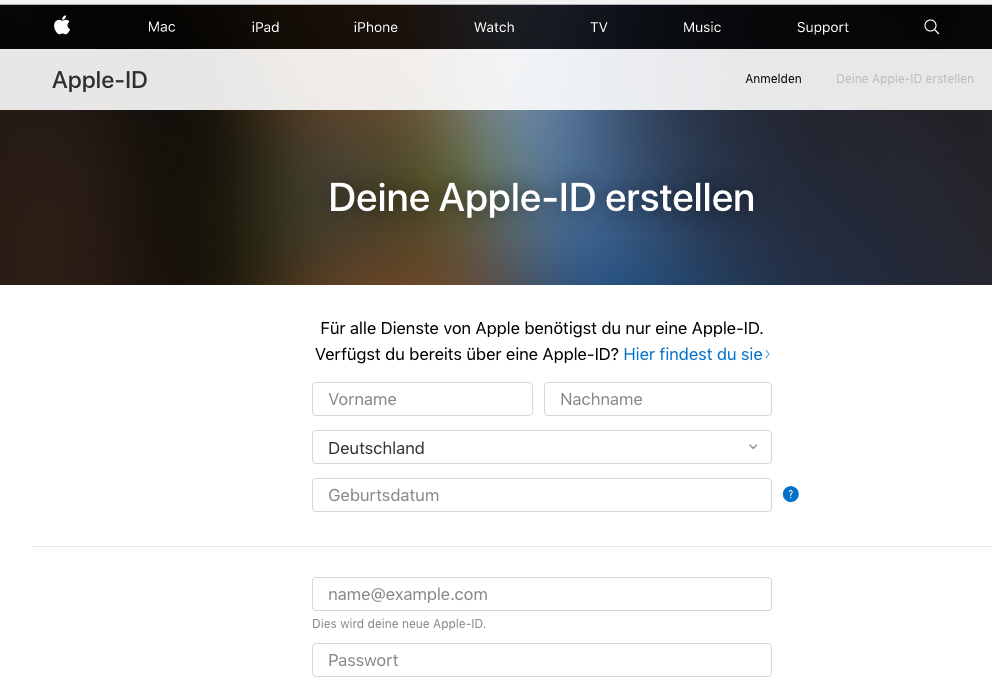Click the Apple-ID title link
The height and width of the screenshot is (691, 992).
coord(100,80)
